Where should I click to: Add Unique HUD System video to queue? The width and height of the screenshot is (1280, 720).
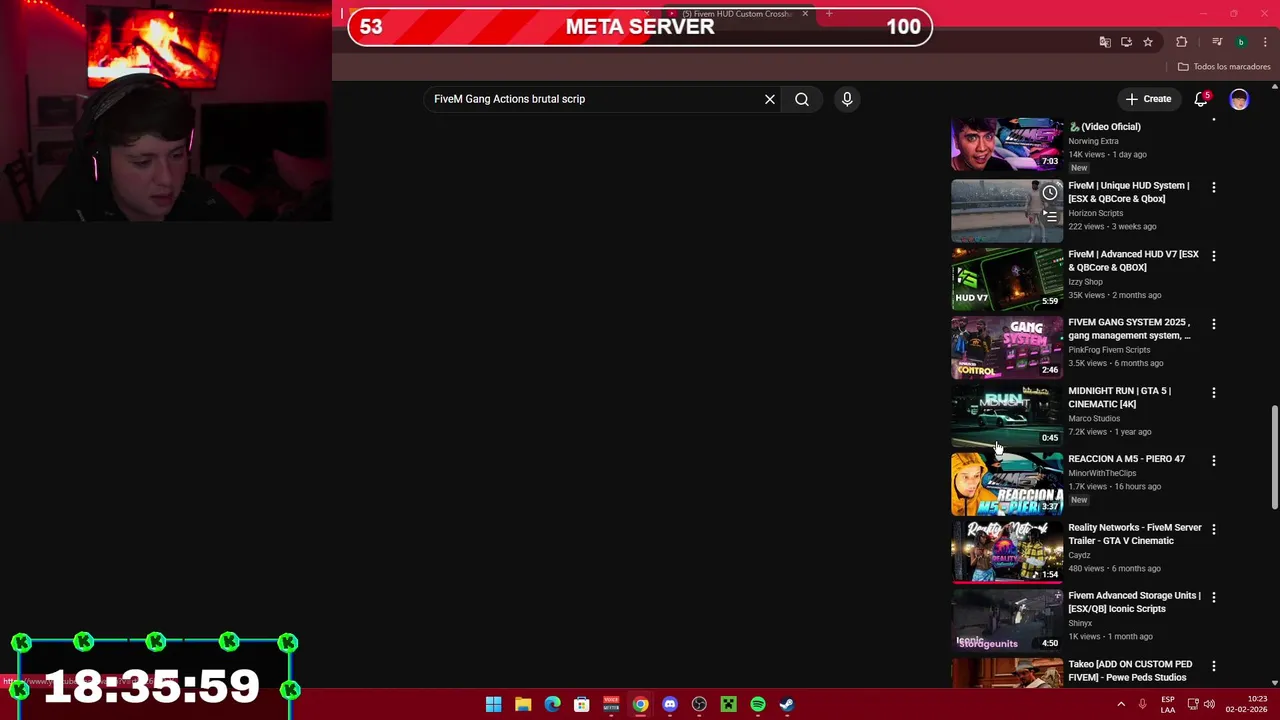[1050, 216]
